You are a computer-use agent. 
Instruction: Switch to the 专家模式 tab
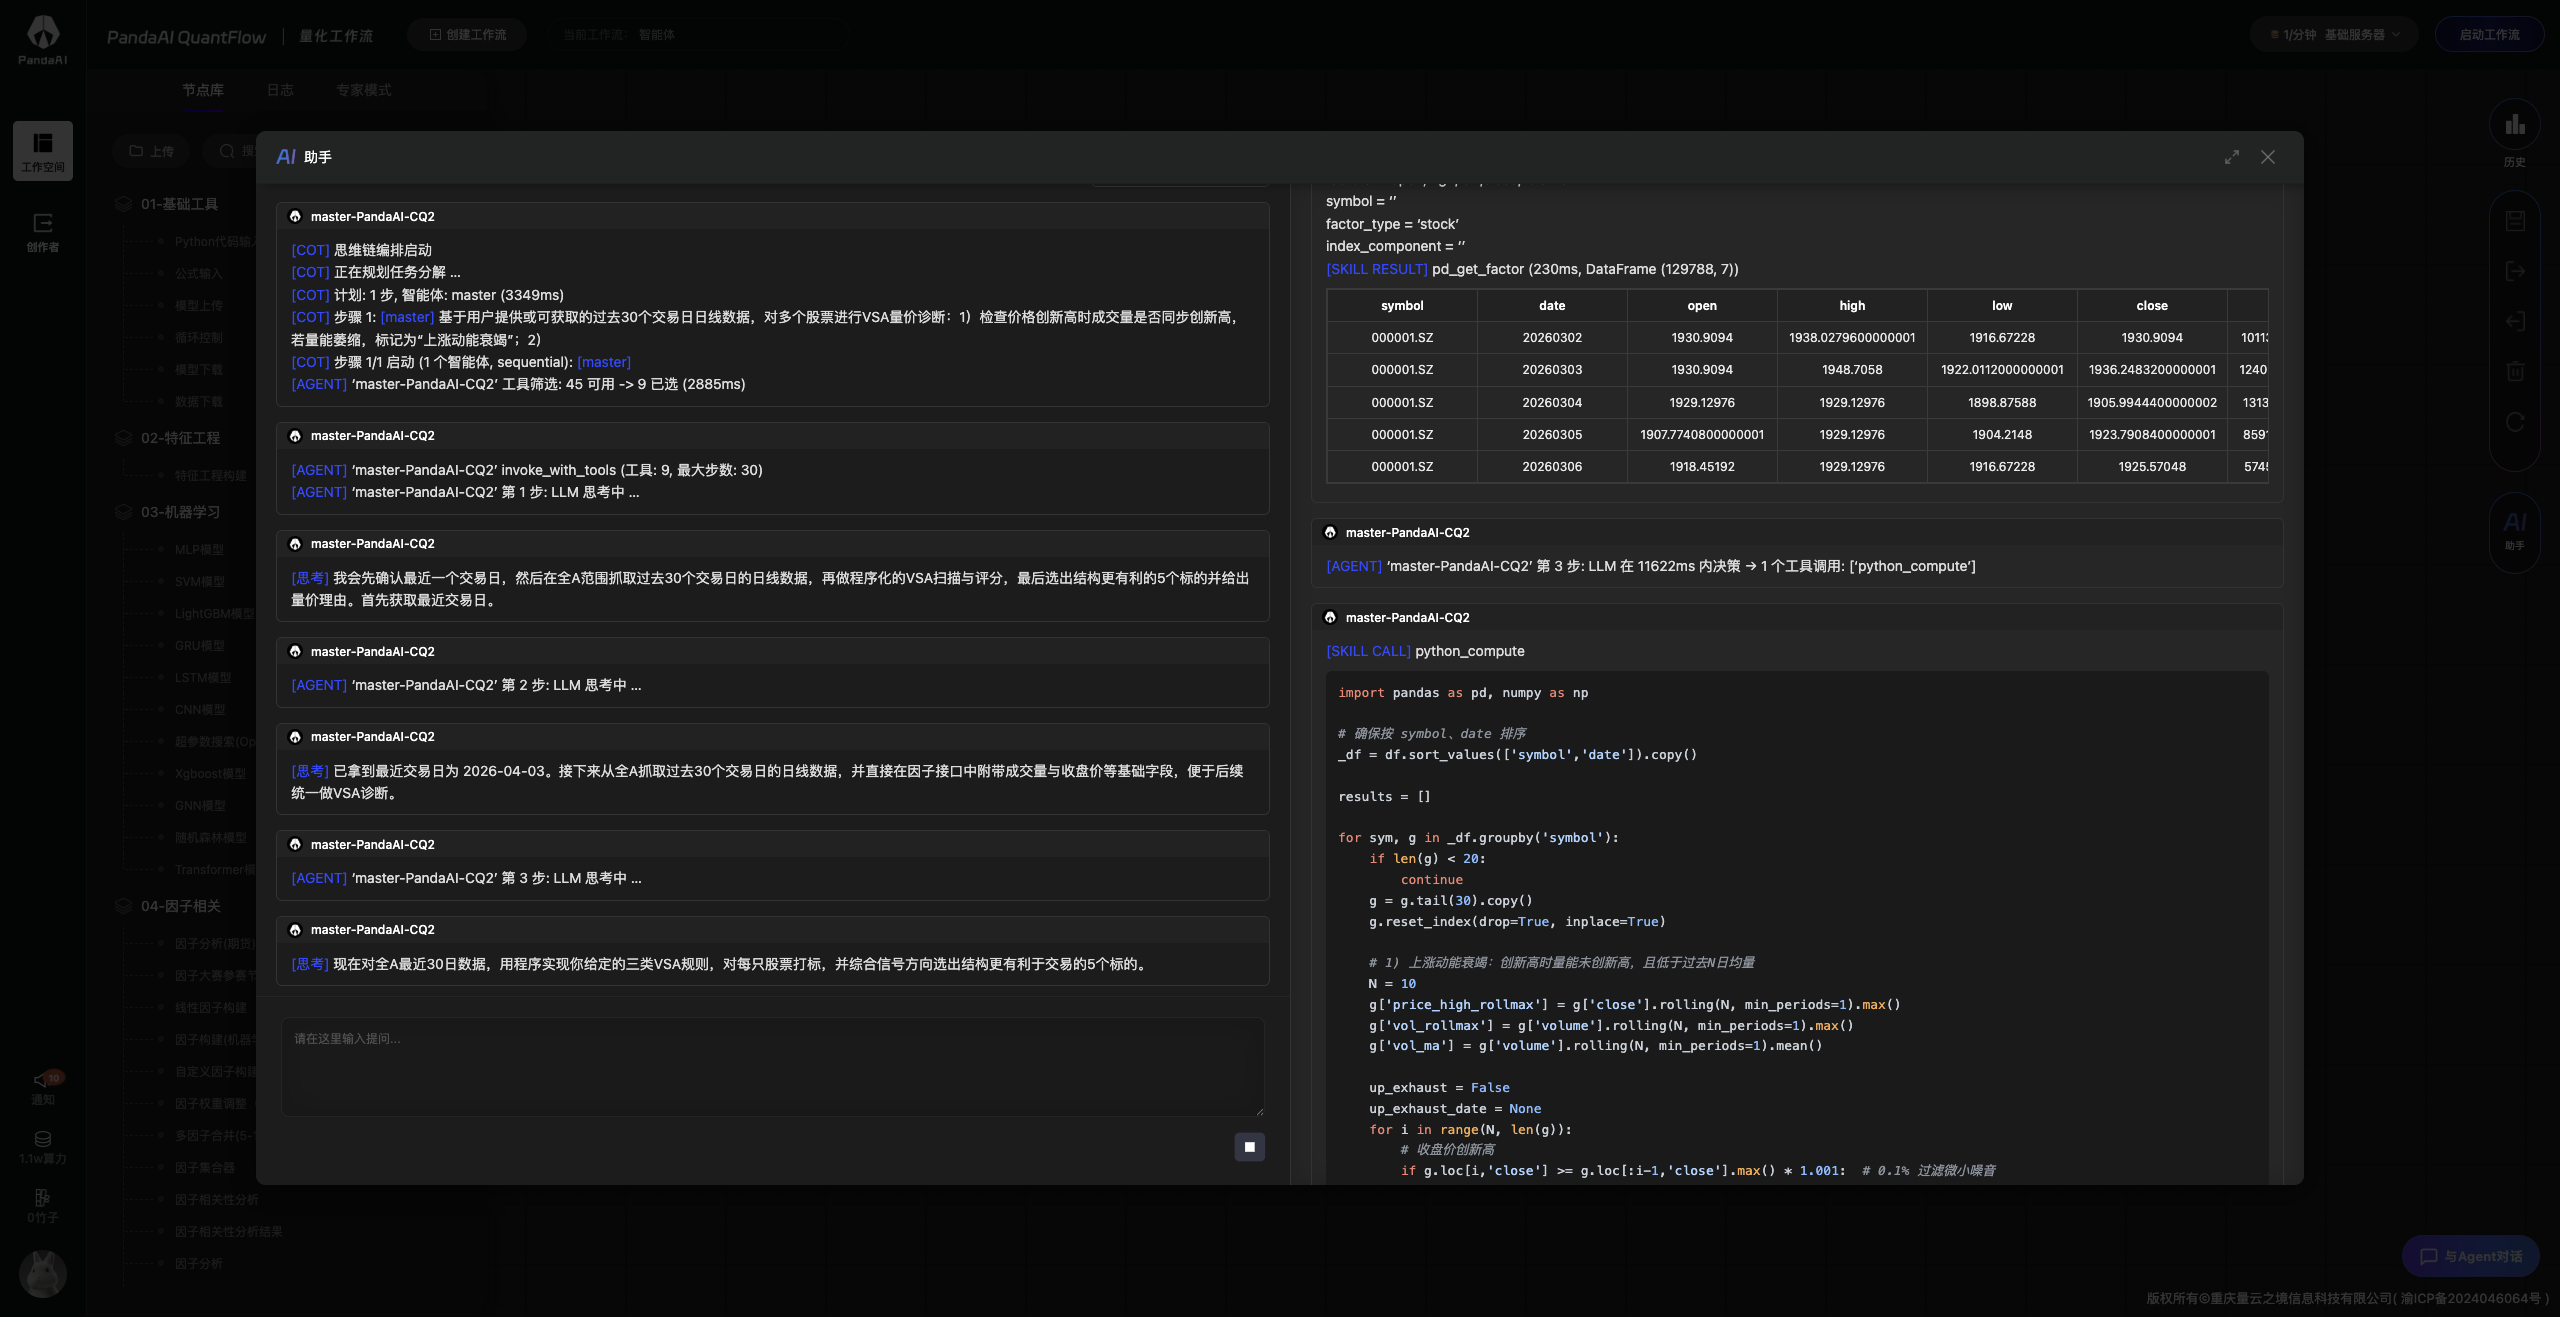[x=363, y=90]
